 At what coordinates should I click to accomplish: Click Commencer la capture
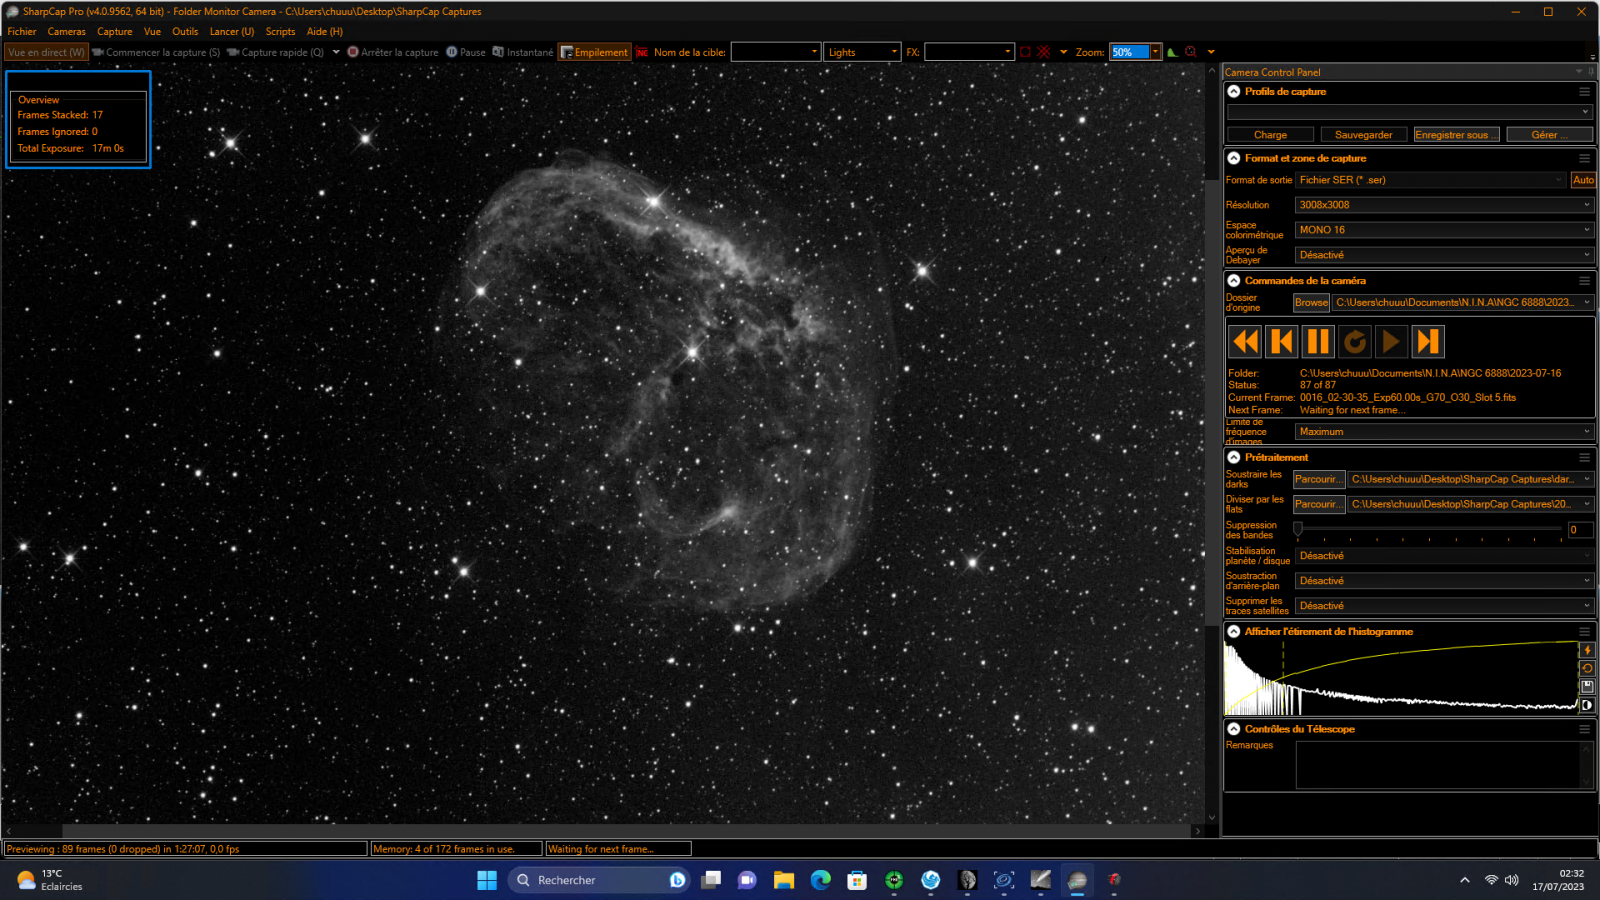[x=156, y=52]
